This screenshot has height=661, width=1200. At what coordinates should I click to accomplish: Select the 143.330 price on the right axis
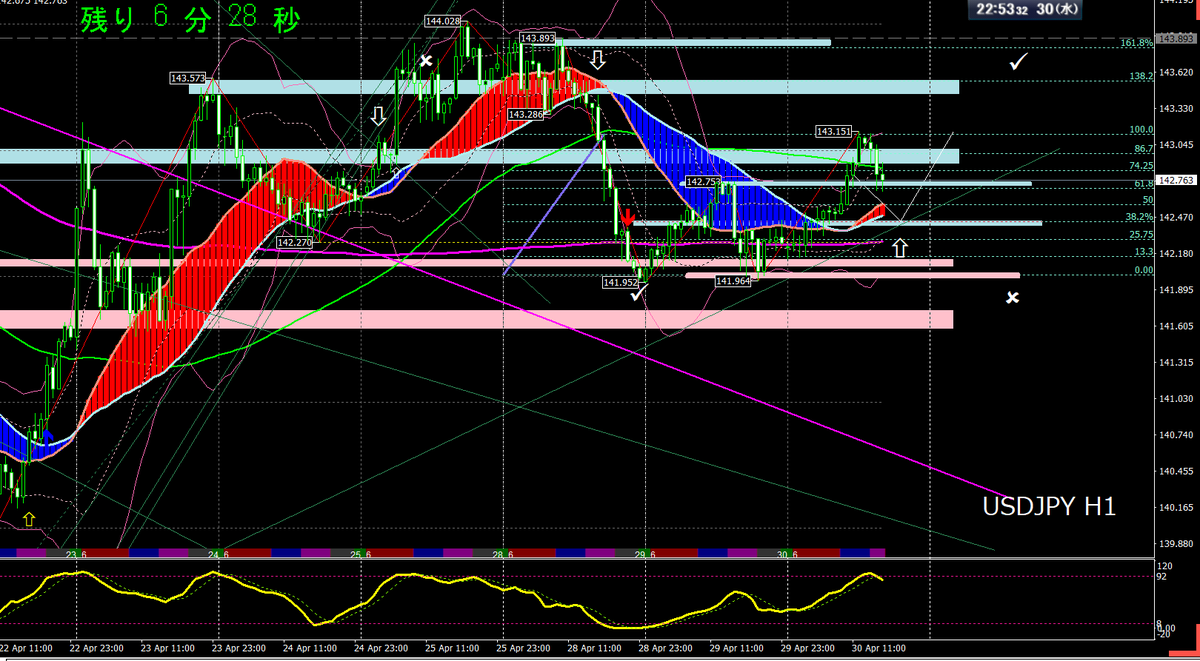pos(1178,108)
